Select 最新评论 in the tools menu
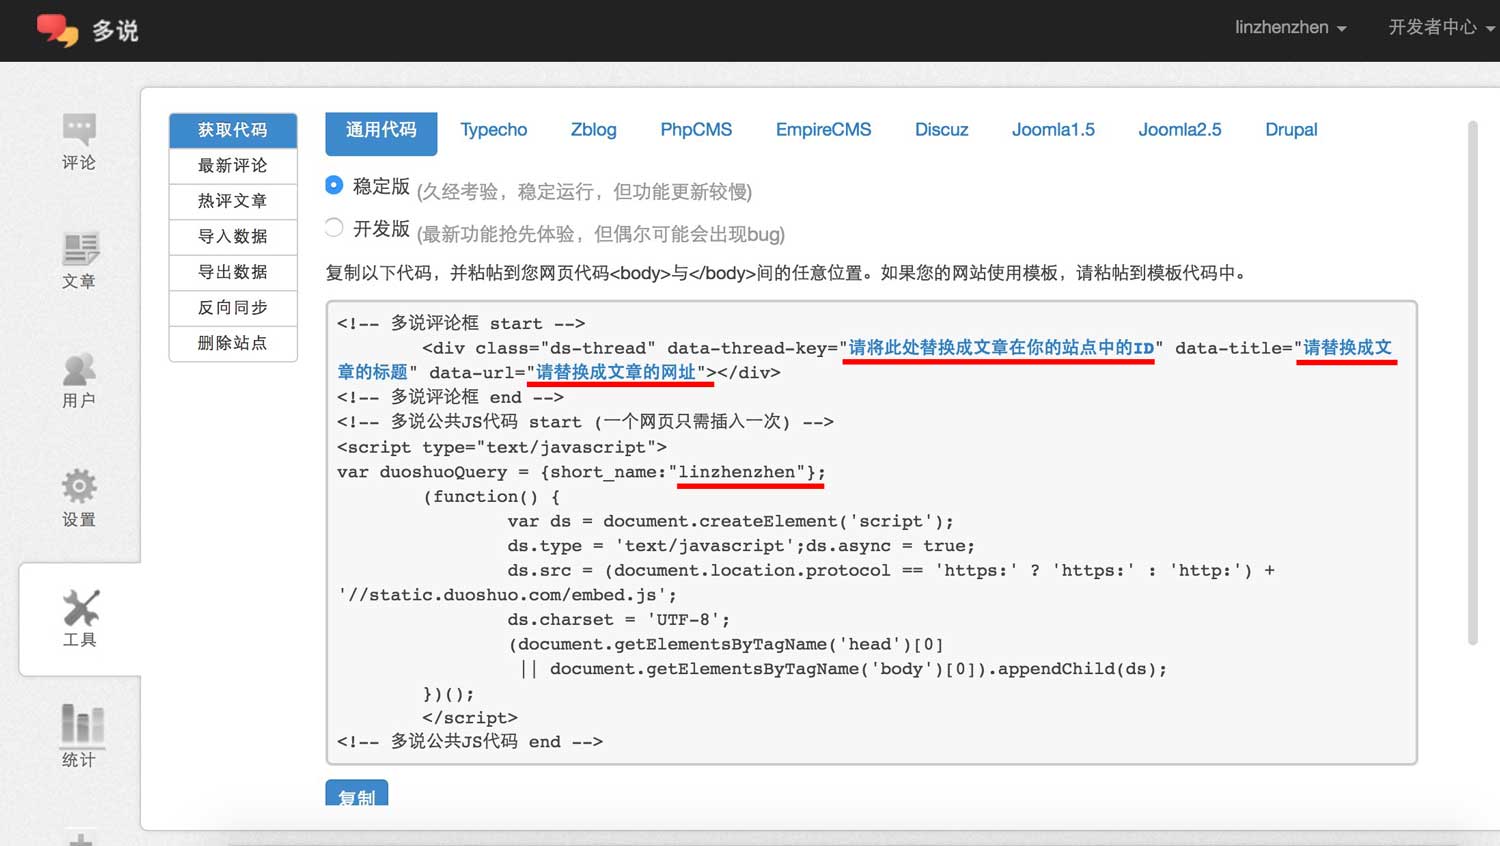 [x=233, y=166]
